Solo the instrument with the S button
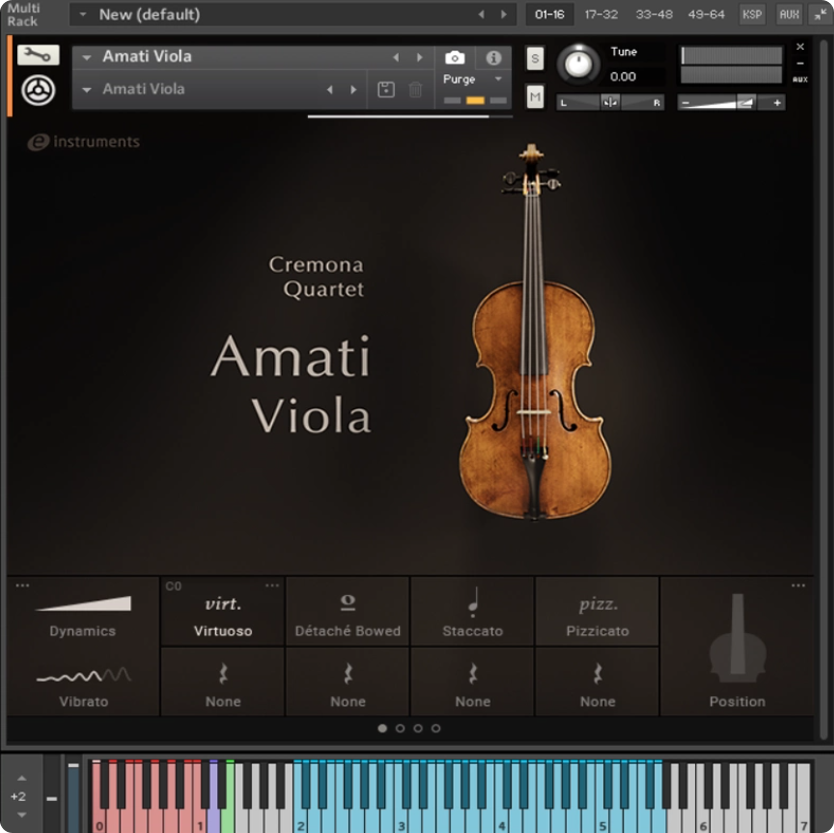 tap(535, 59)
